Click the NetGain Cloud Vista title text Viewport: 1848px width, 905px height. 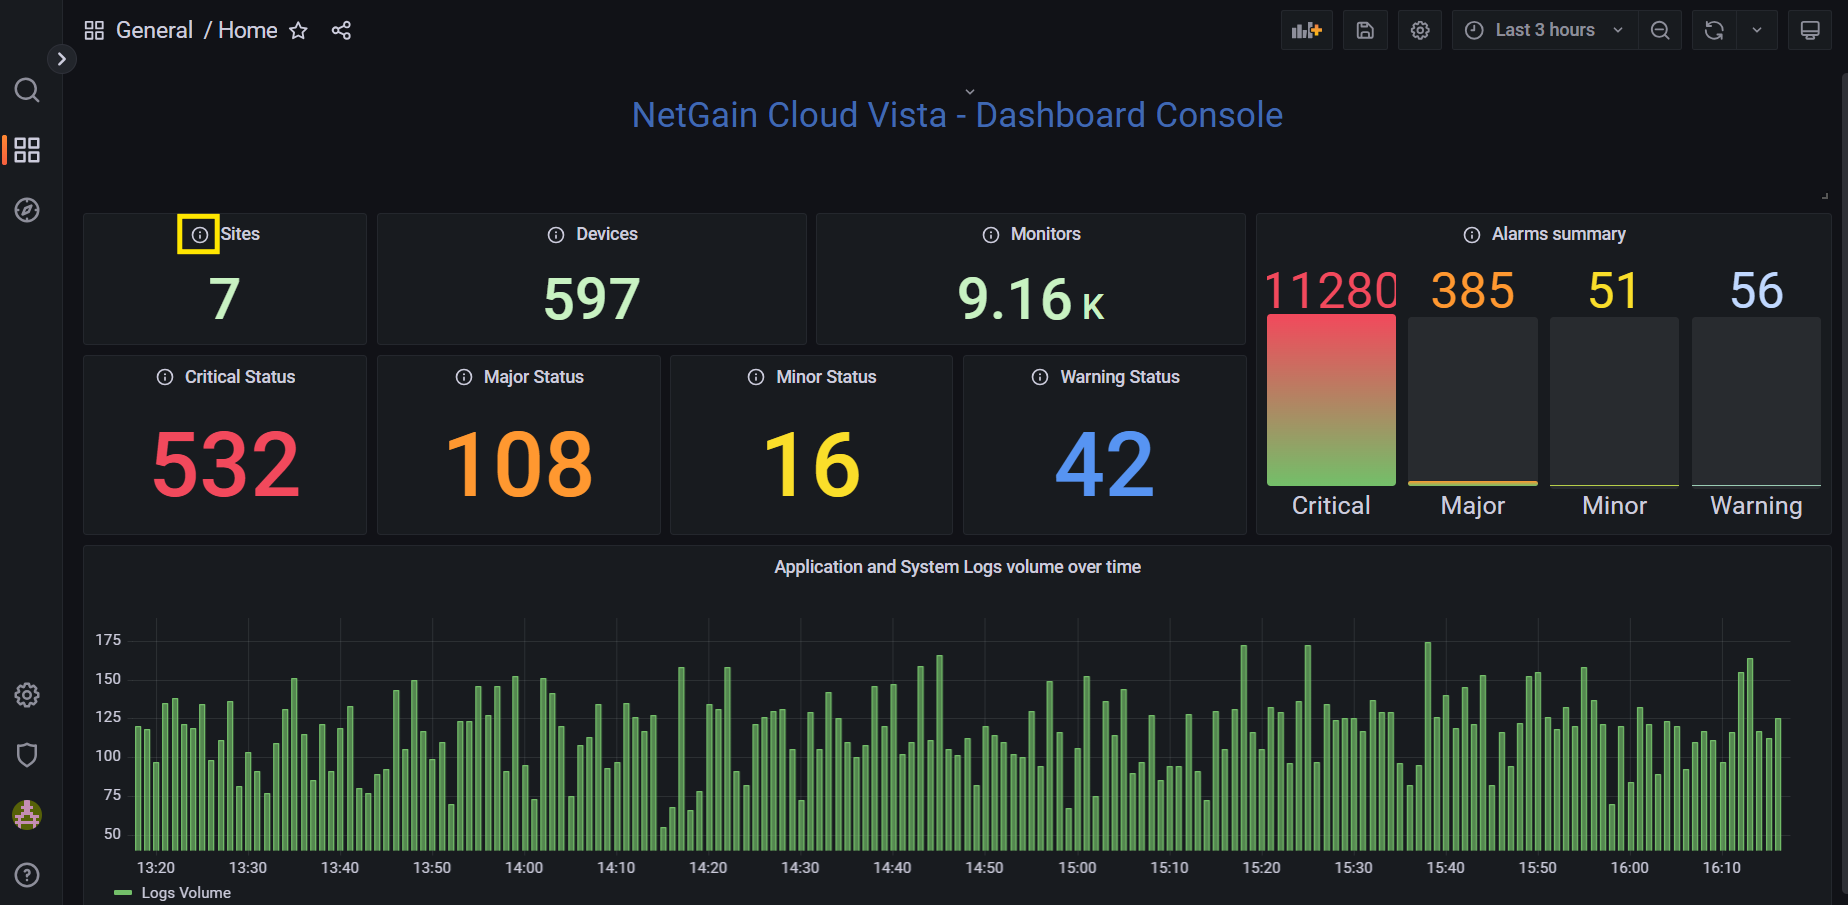[x=957, y=115]
